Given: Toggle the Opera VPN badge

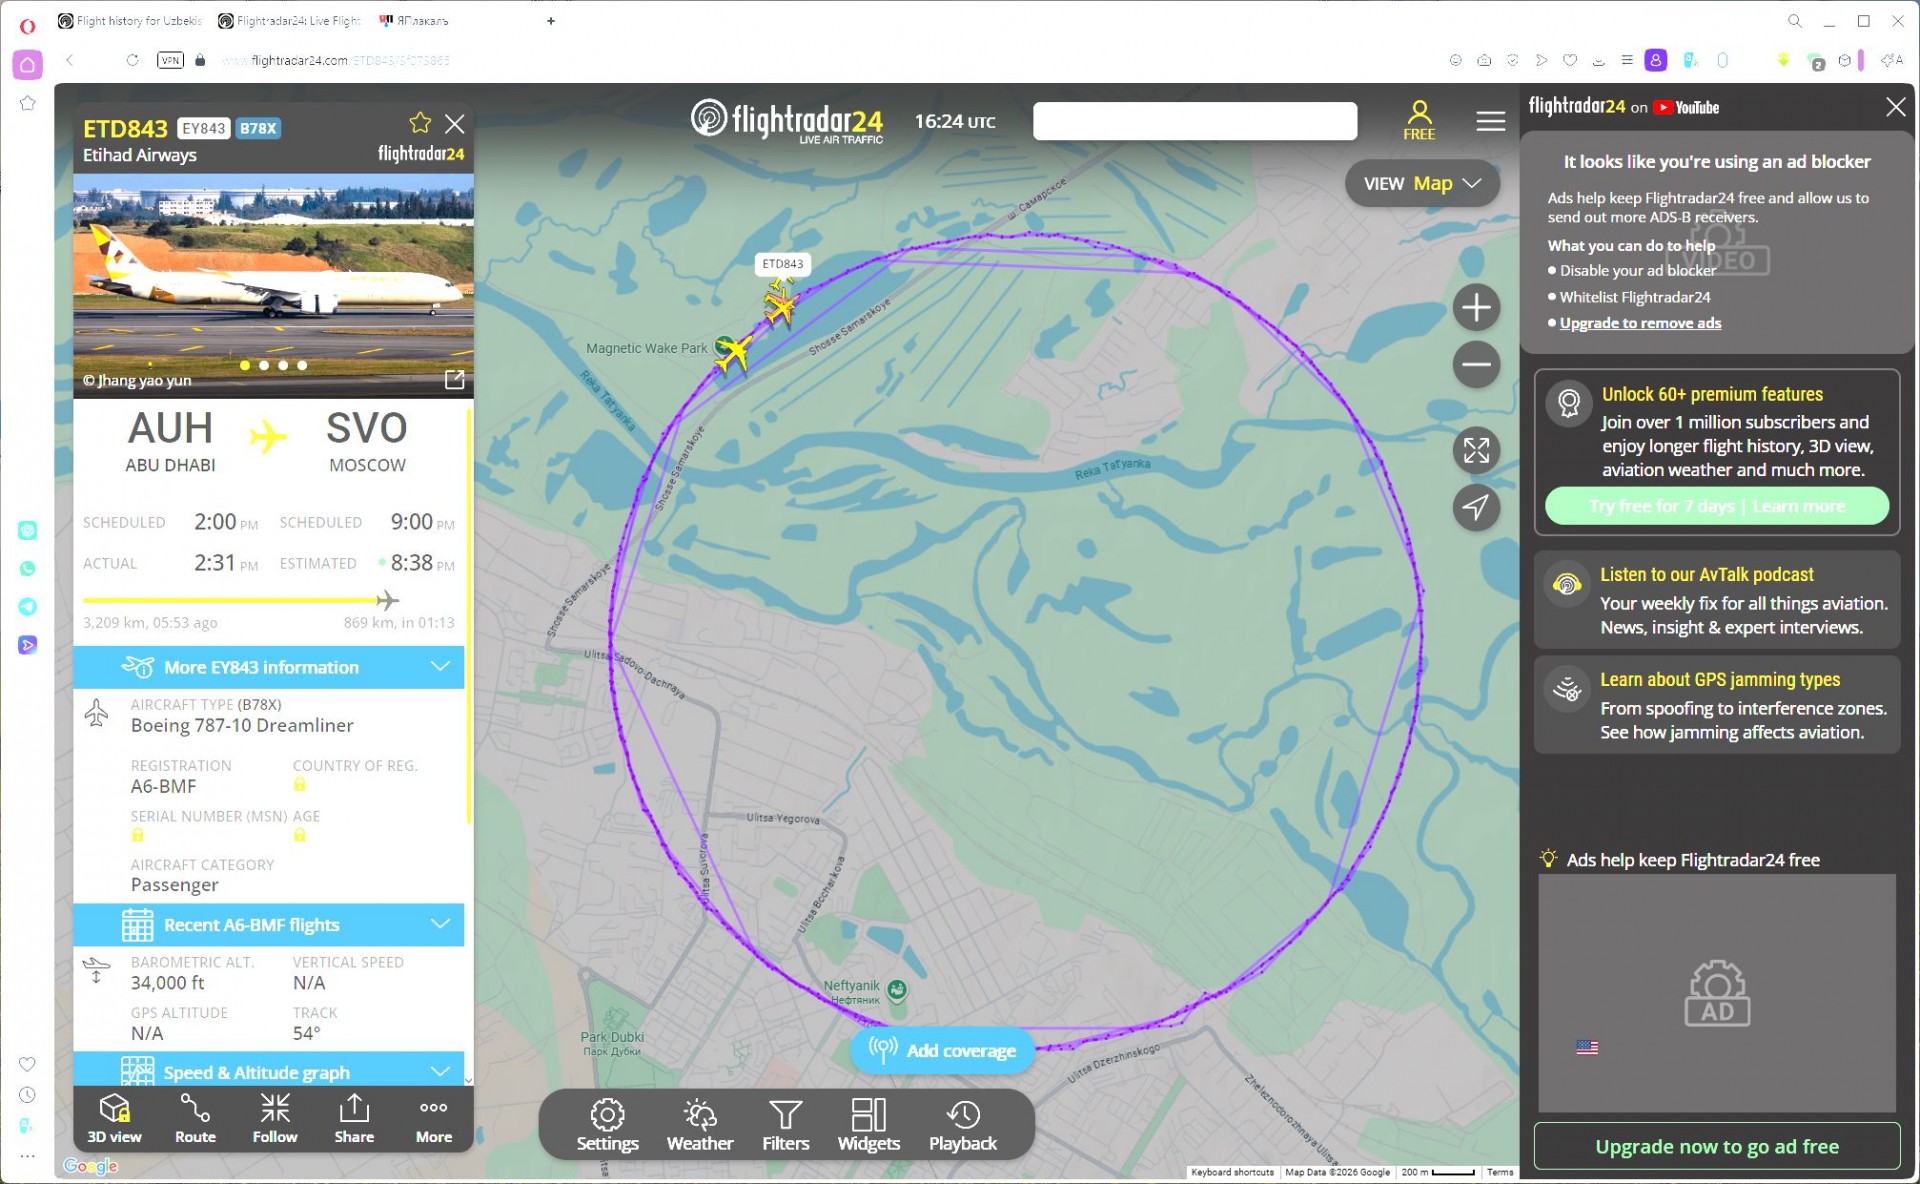Looking at the screenshot, I should click(171, 60).
